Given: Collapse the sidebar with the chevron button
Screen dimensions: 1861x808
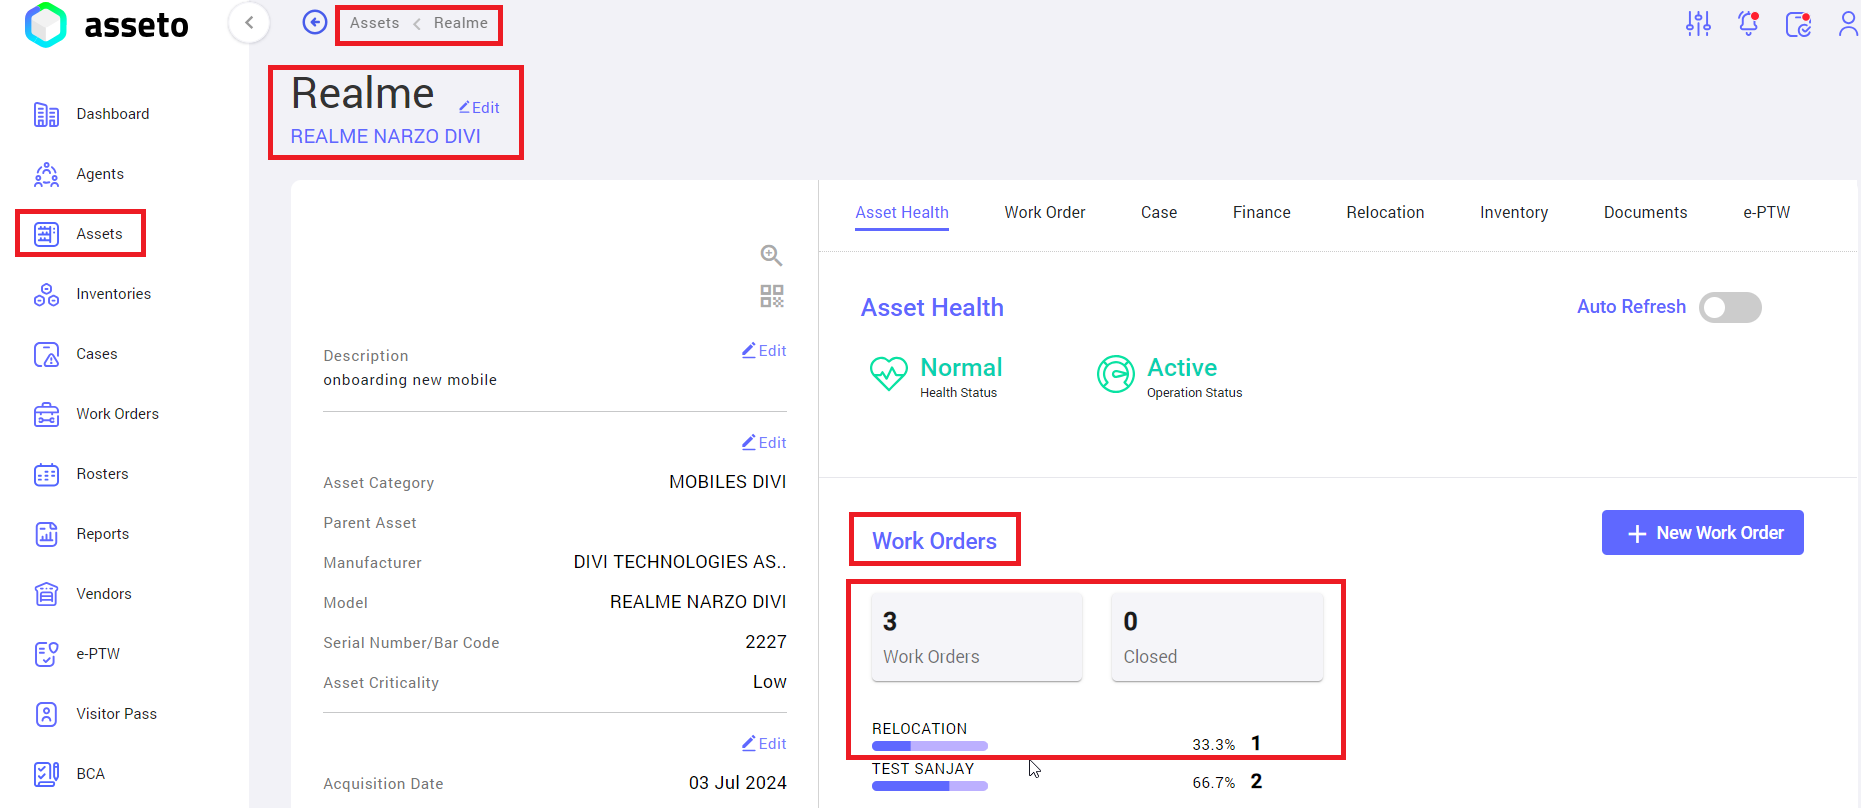Looking at the screenshot, I should pyautogui.click(x=249, y=22).
